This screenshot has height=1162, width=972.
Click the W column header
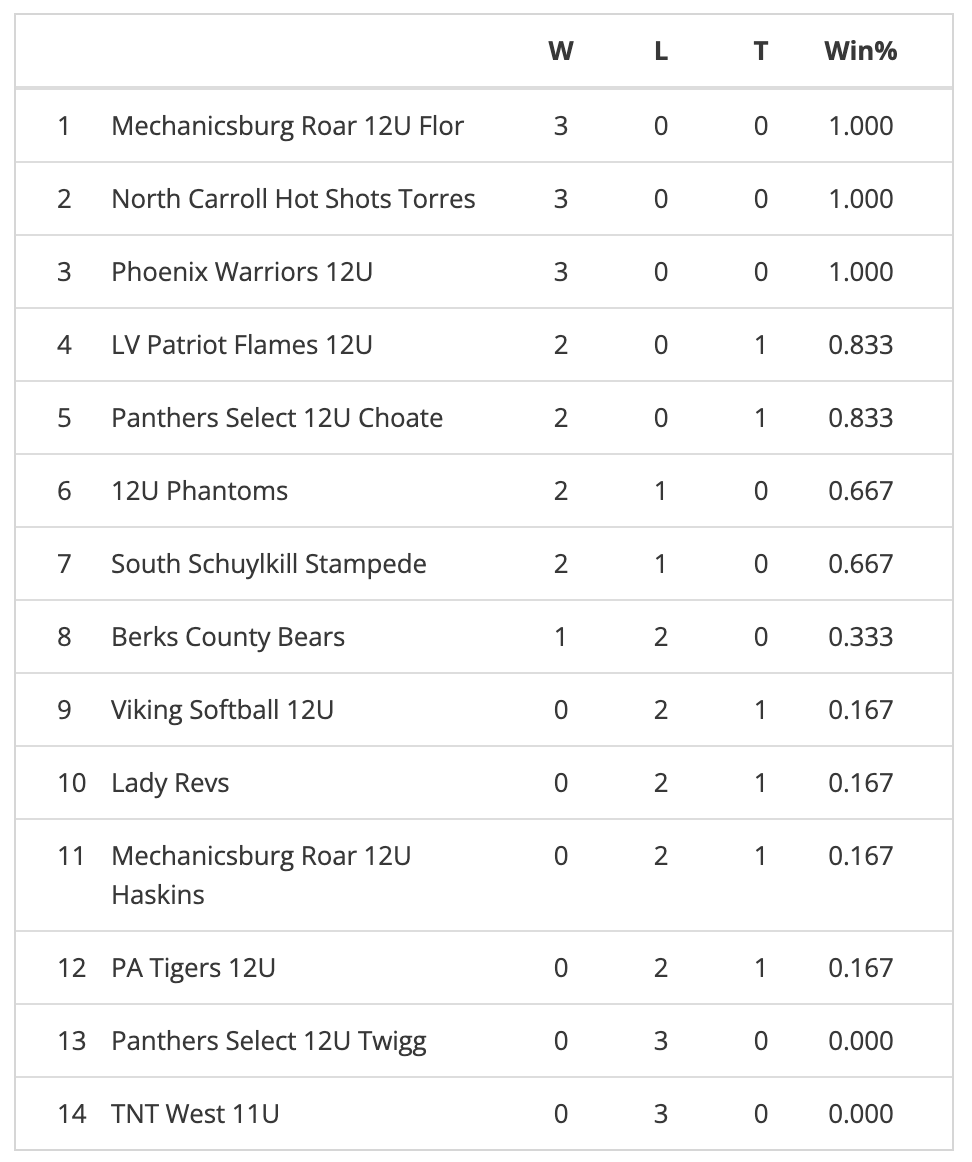pyautogui.click(x=561, y=51)
